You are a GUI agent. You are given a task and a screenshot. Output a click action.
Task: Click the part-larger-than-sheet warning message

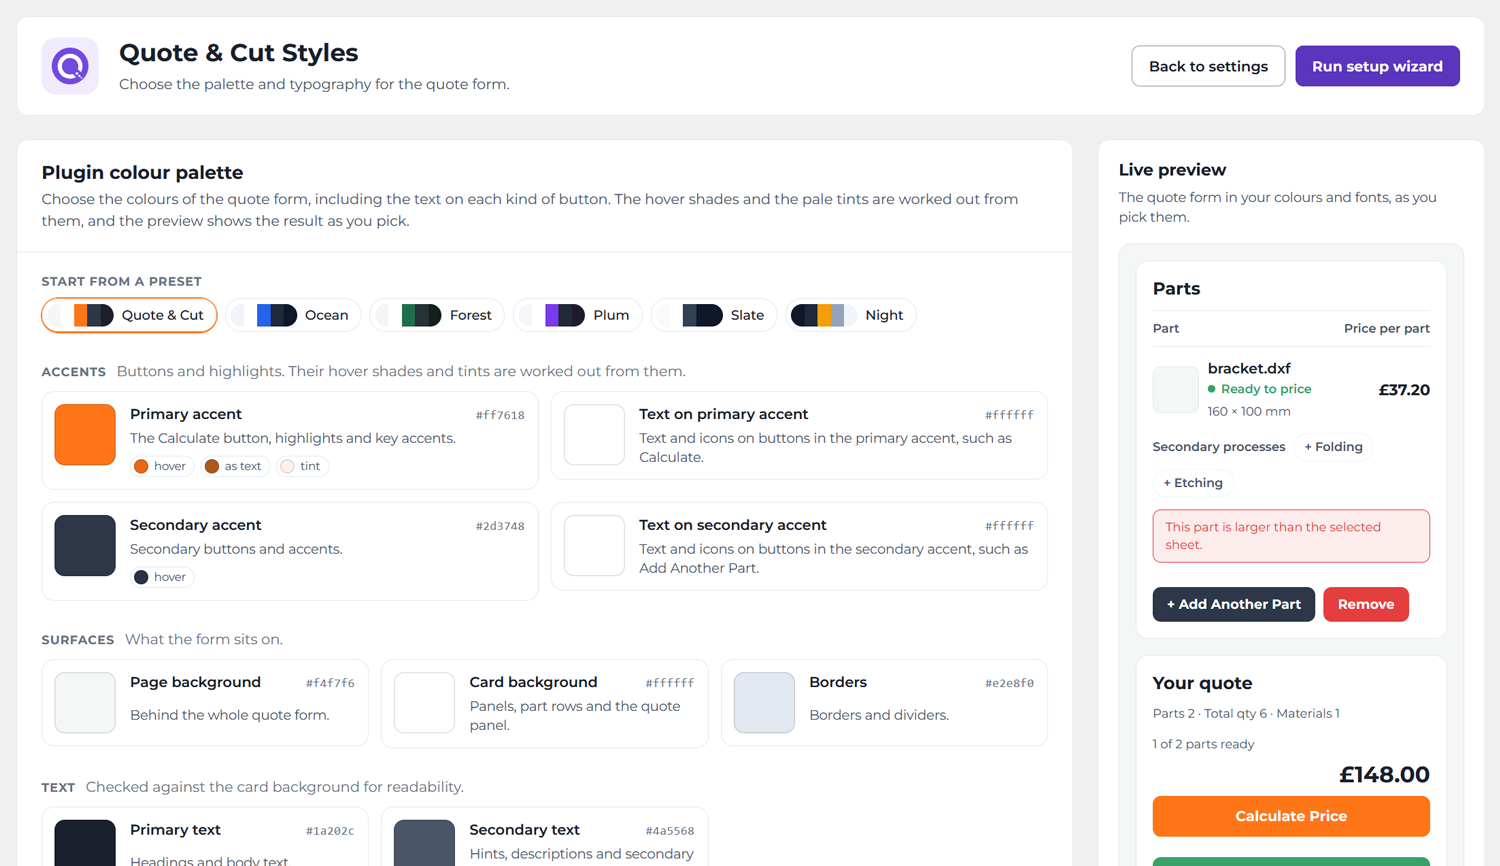(1291, 536)
